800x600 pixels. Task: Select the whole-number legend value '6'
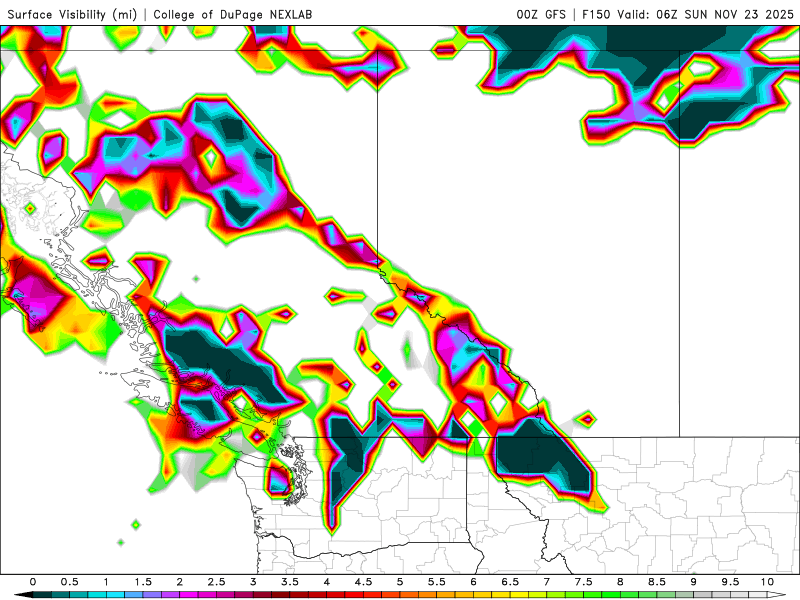tap(473, 582)
